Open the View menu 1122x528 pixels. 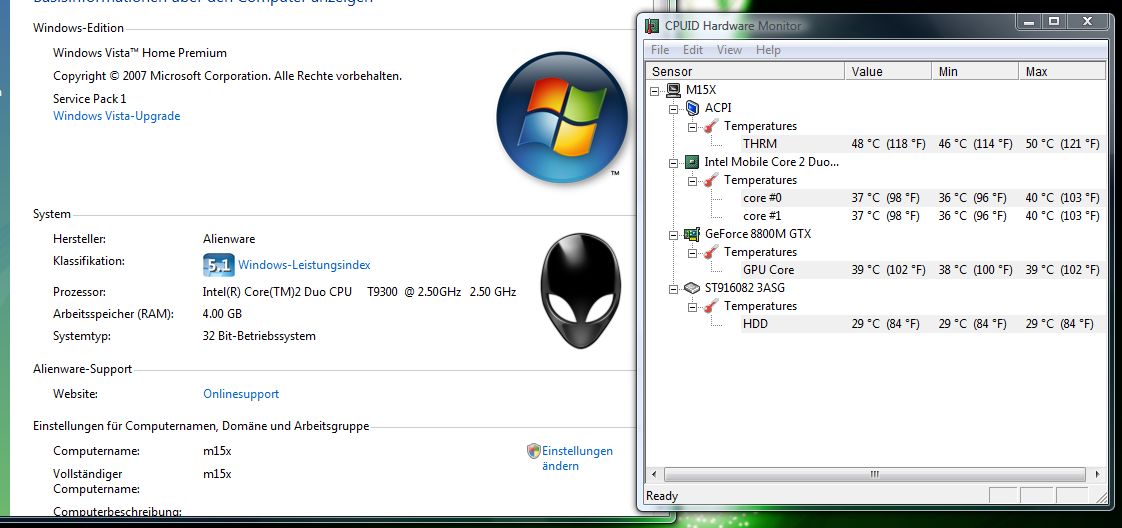[729, 50]
